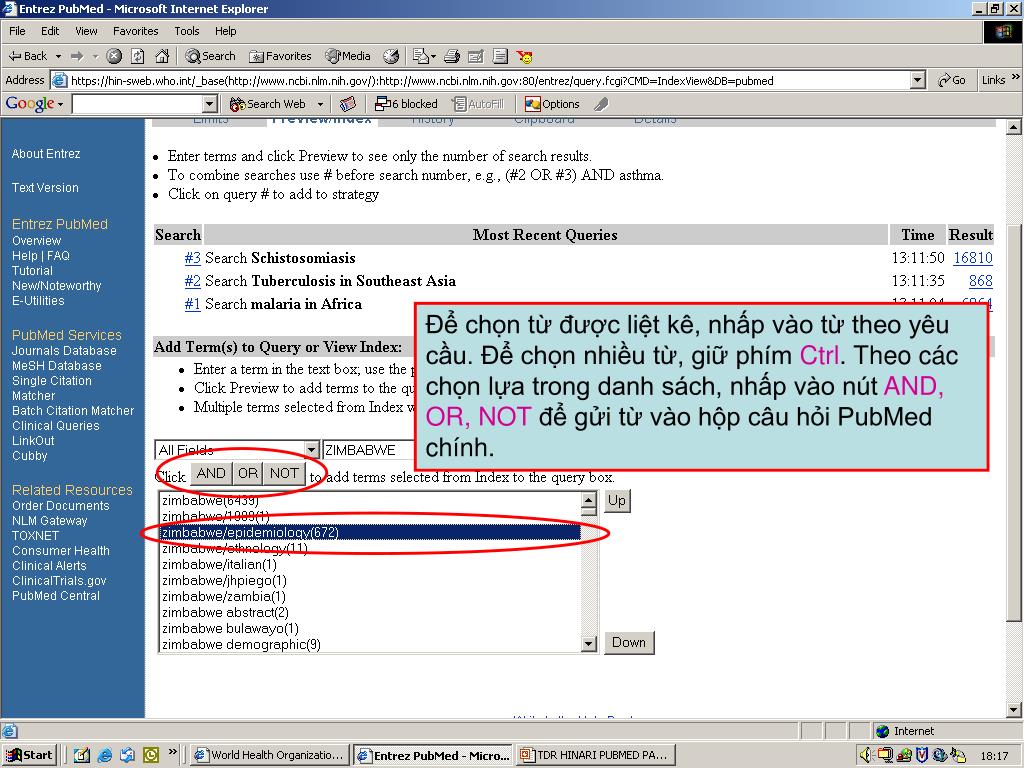Open the Google search box dropdown
This screenshot has width=1024, height=768.
pyautogui.click(x=210, y=104)
